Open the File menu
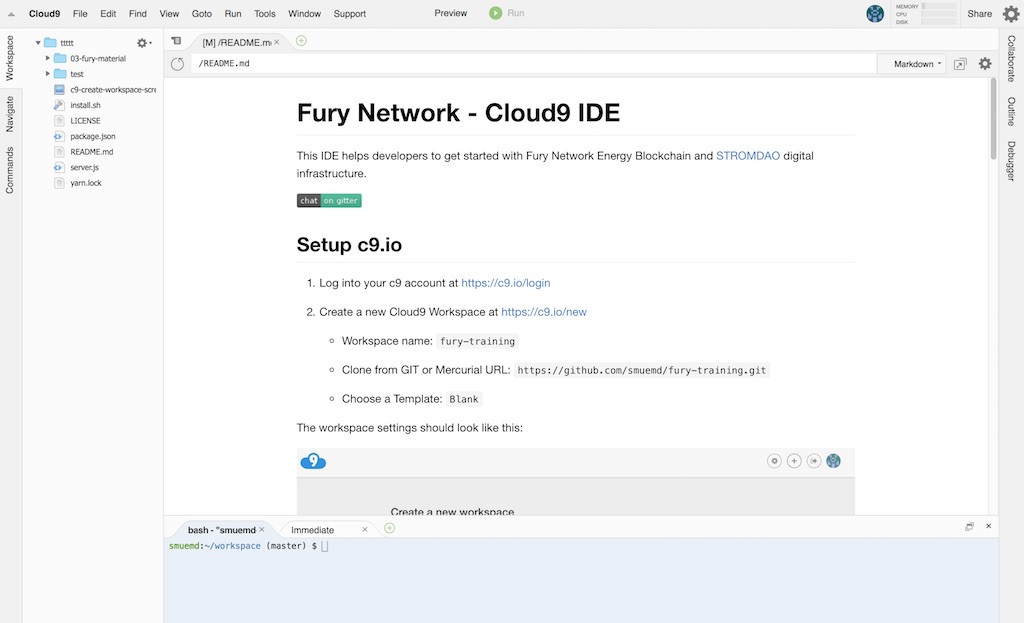This screenshot has height=623, width=1024. (80, 14)
